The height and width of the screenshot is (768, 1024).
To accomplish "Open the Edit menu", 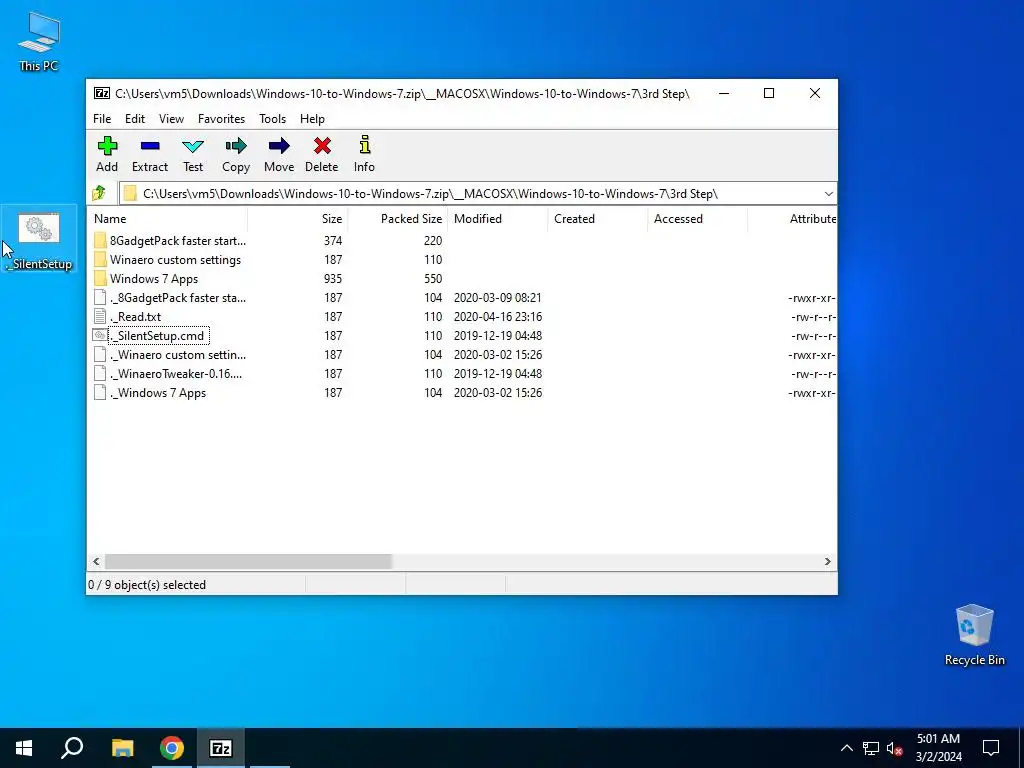I will tap(135, 119).
